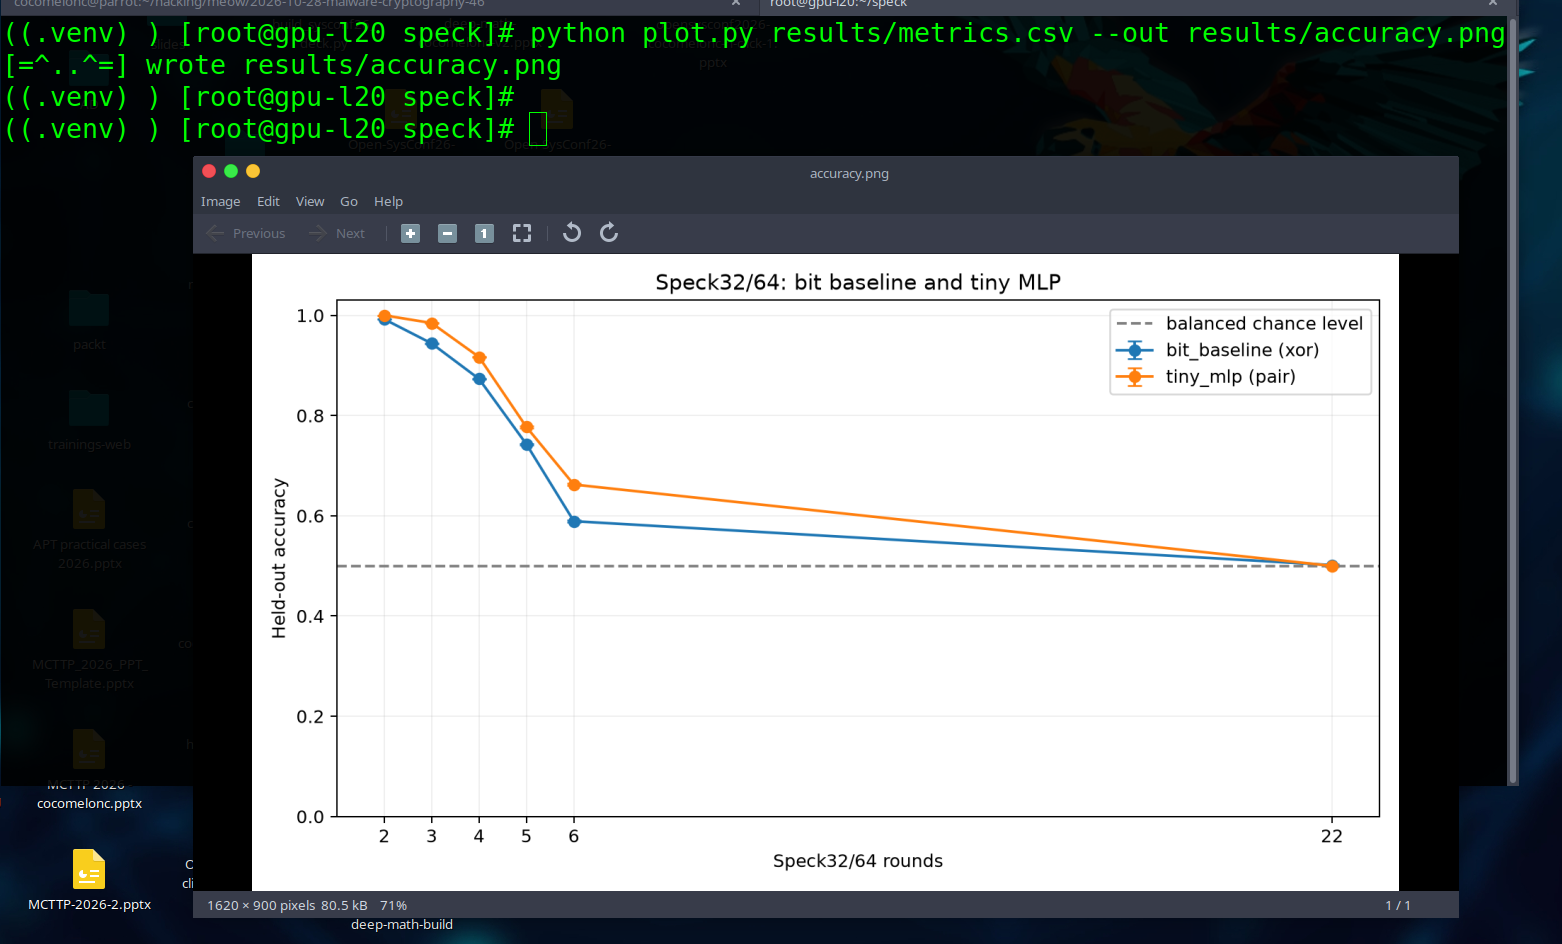
Task: Click the 71% zoom status text
Action: 393,905
